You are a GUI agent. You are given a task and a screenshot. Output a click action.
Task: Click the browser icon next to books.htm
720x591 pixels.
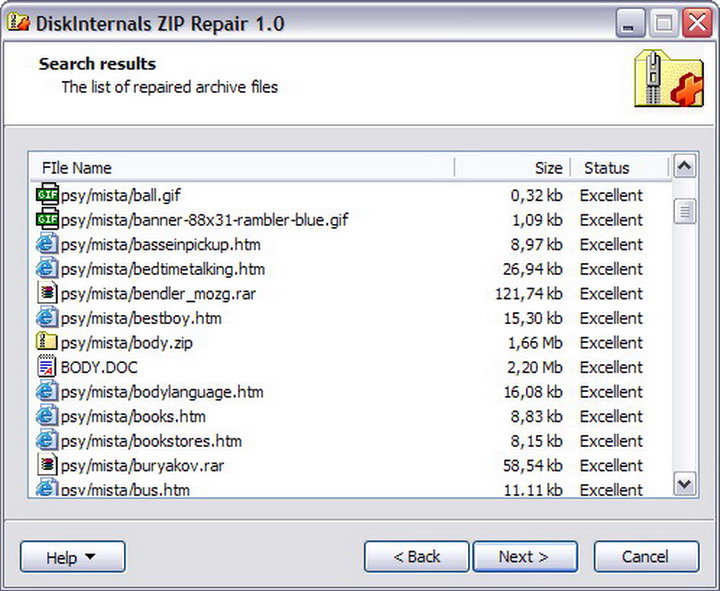tap(47, 416)
